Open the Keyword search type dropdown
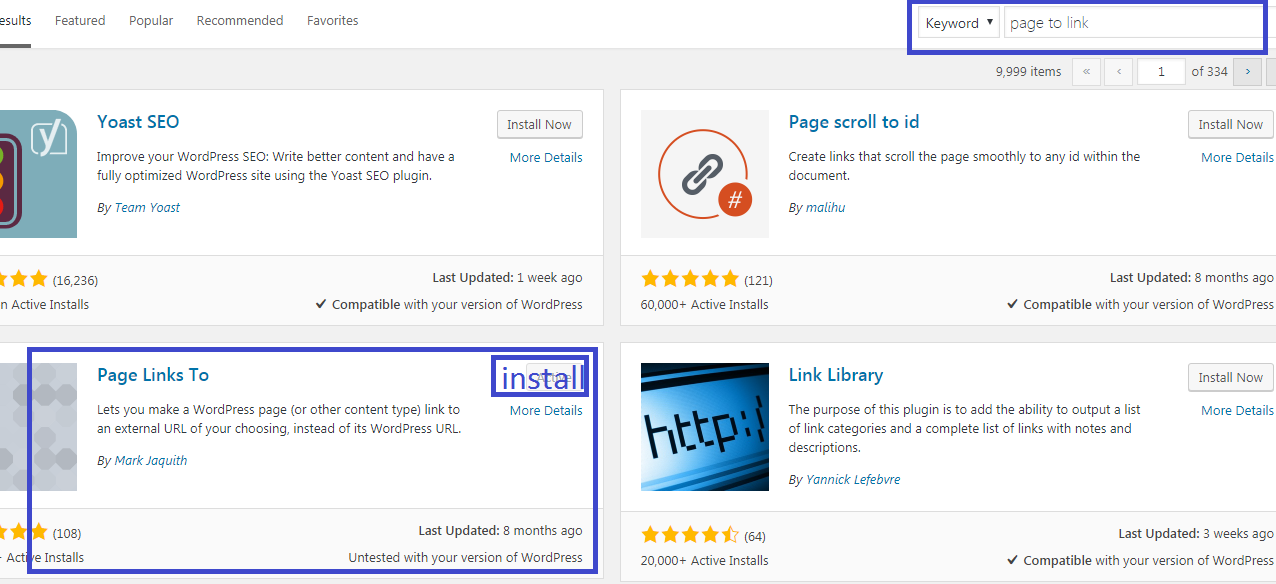The width and height of the screenshot is (1276, 584). pos(958,23)
